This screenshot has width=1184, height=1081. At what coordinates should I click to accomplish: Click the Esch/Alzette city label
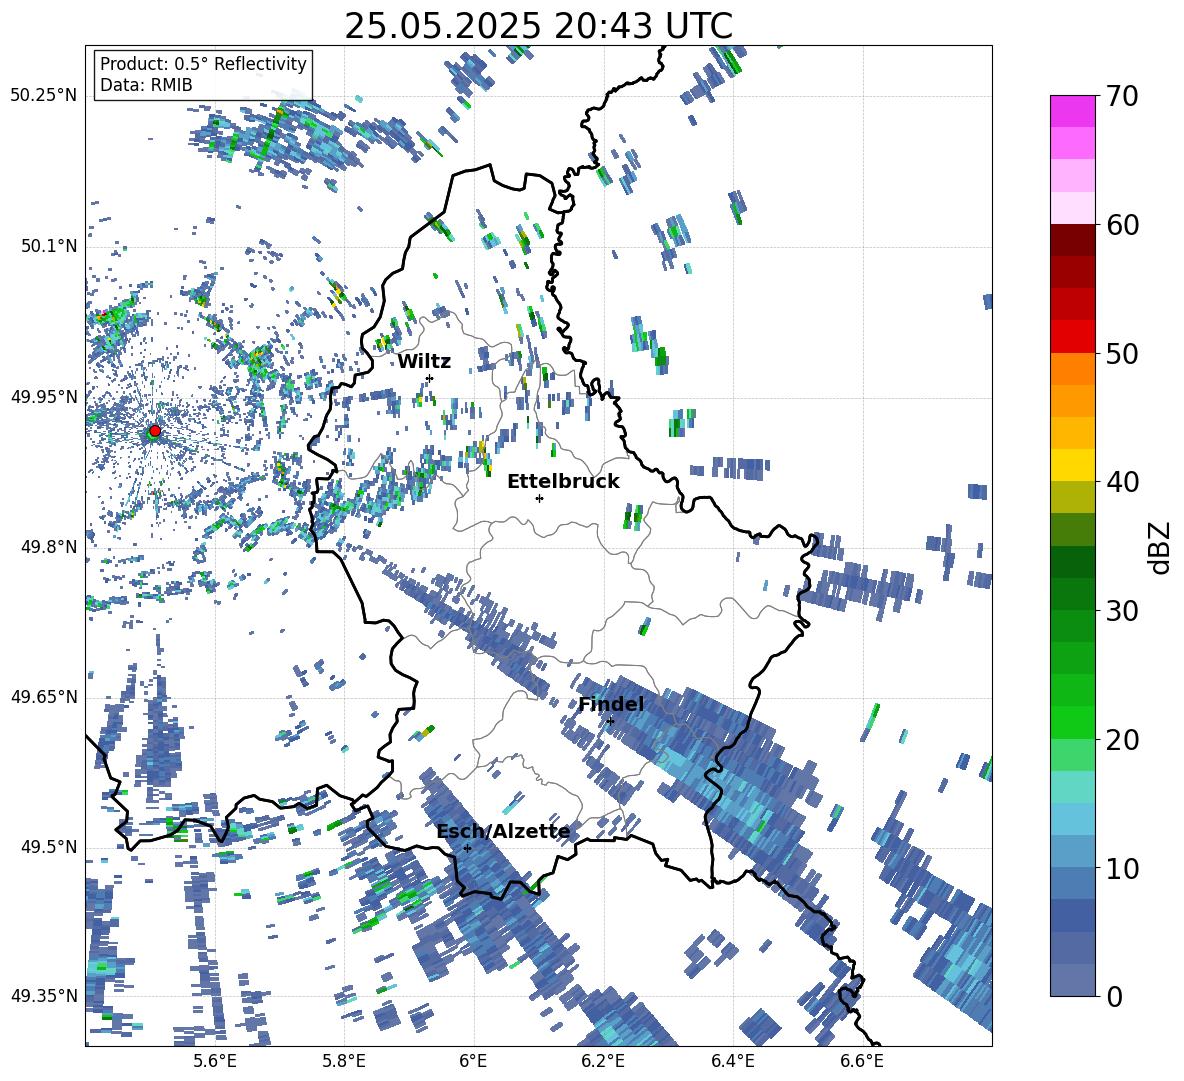tap(504, 832)
